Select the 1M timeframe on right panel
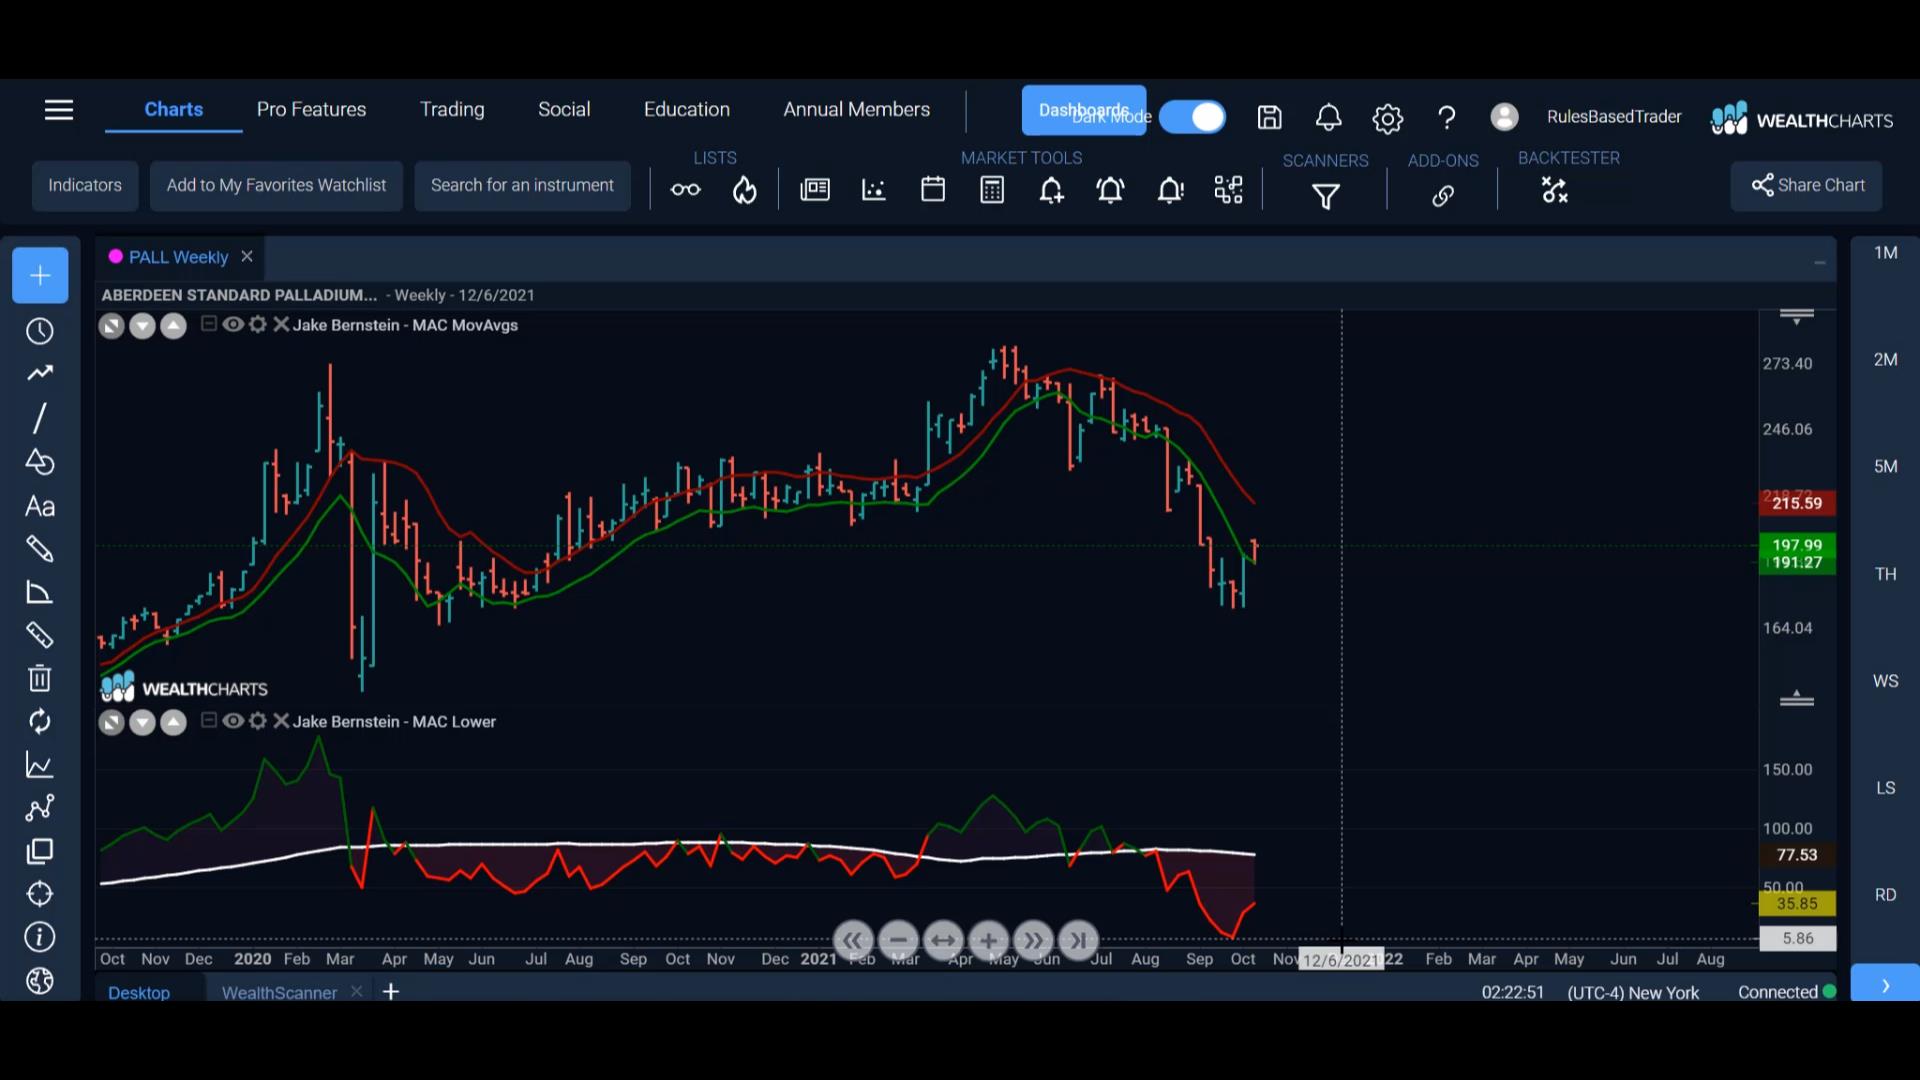This screenshot has height=1080, width=1920. 1885,253
